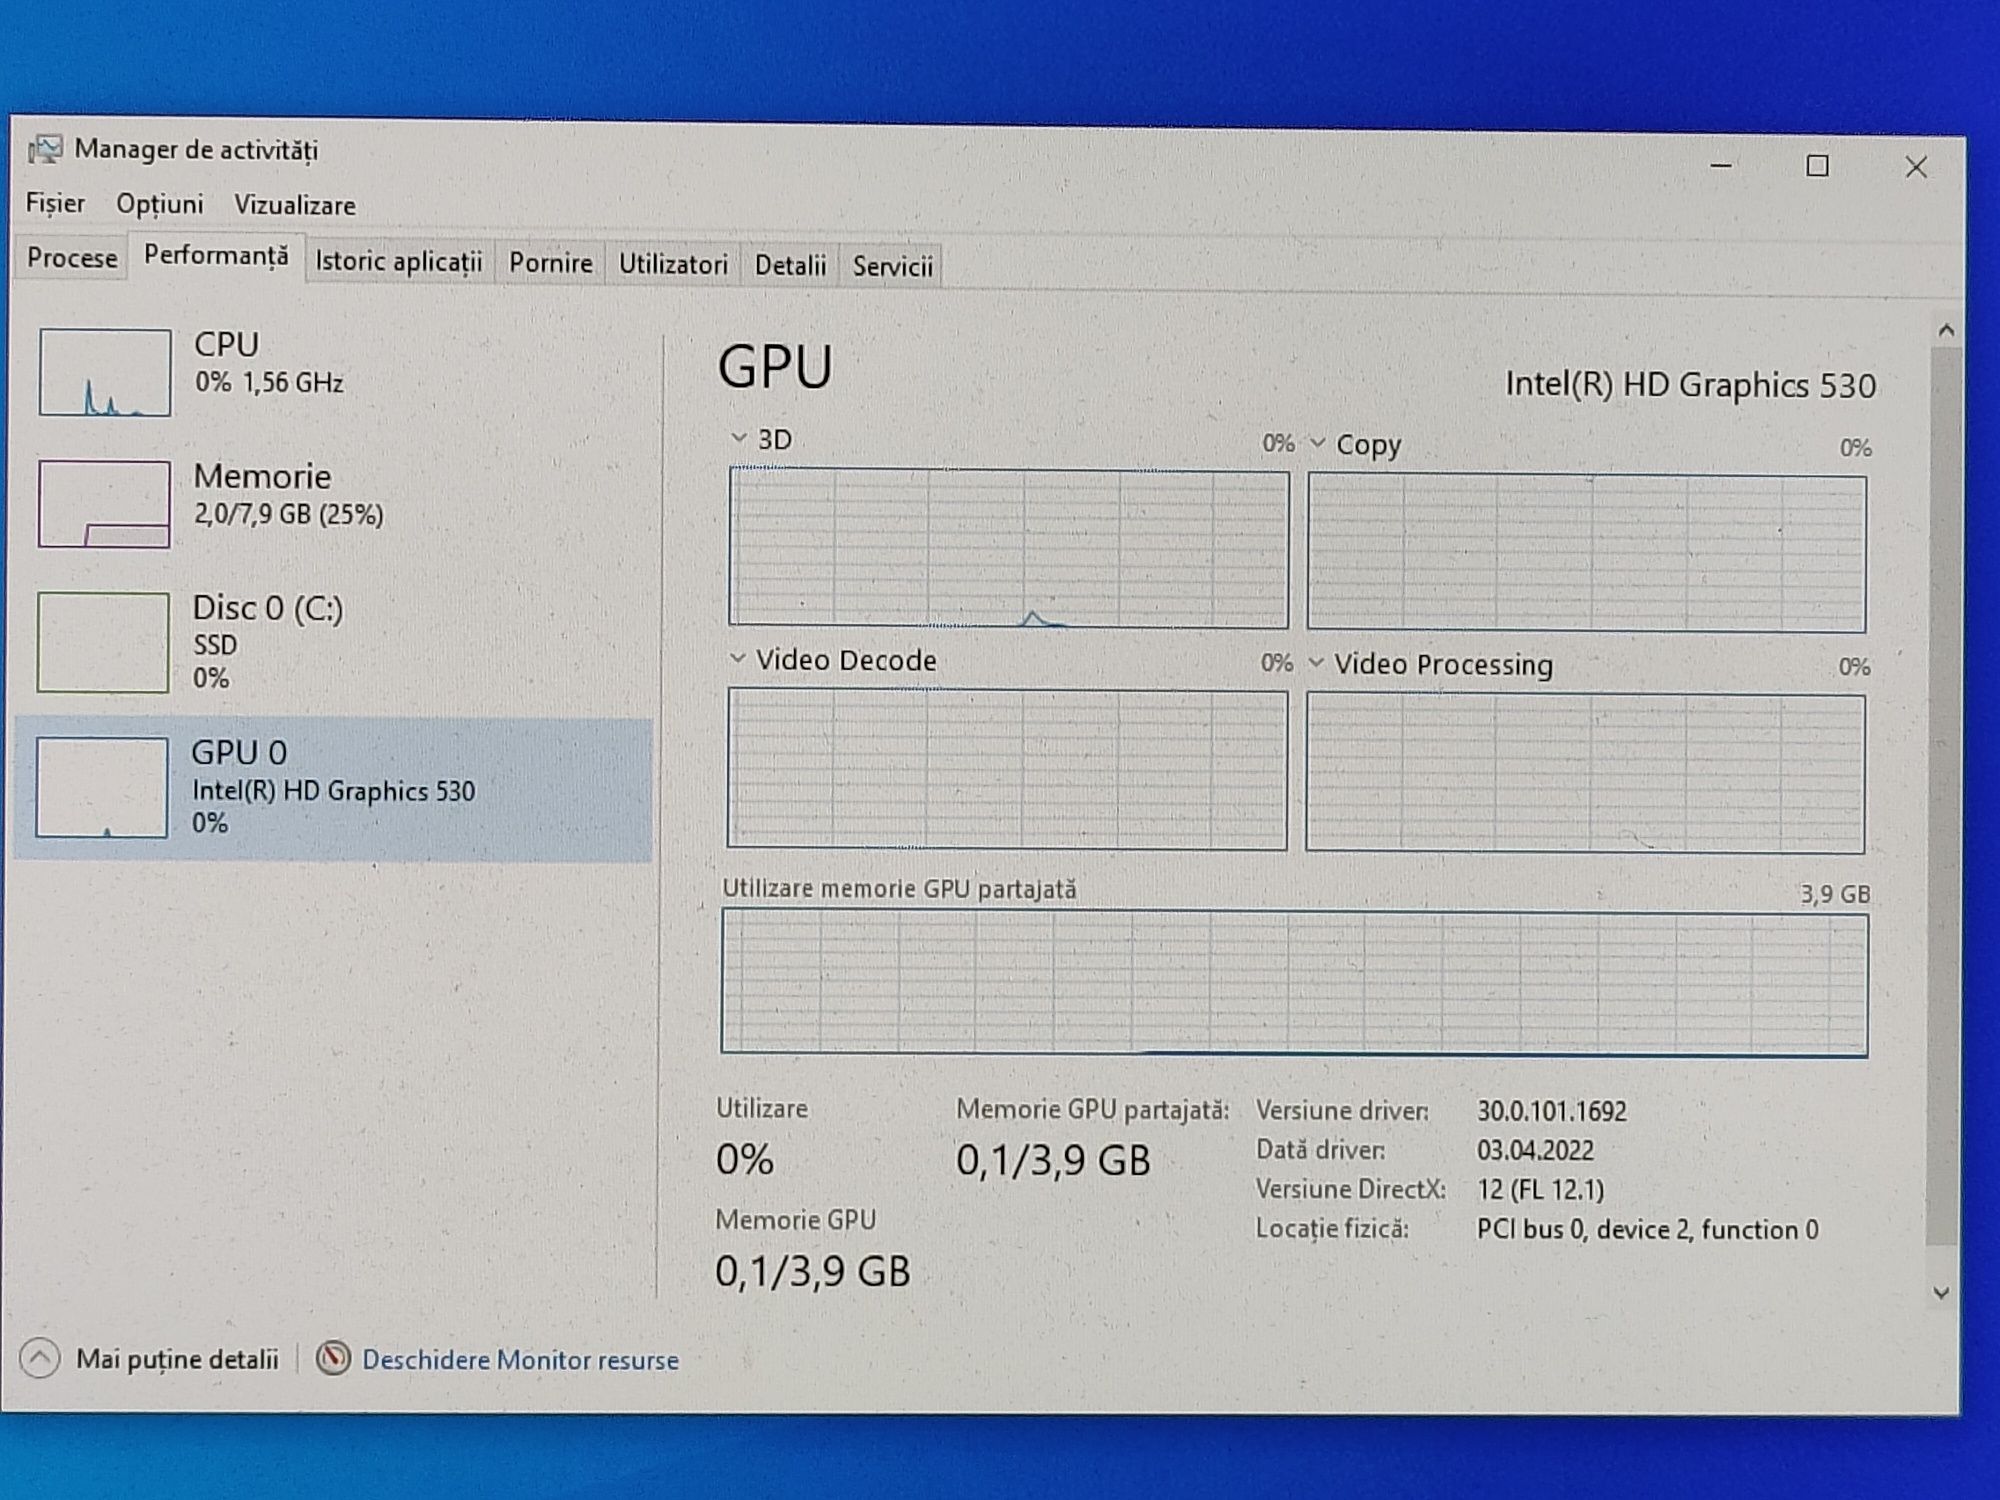
Task: Switch to the Pornire tab
Action: 551,263
